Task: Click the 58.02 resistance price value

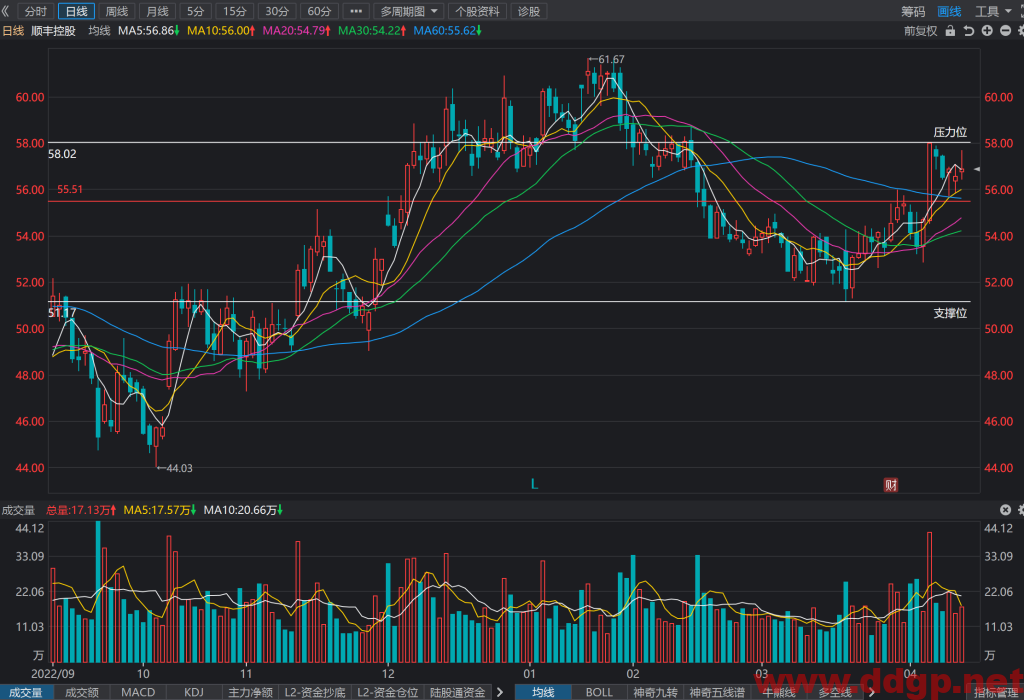Action: (62, 154)
